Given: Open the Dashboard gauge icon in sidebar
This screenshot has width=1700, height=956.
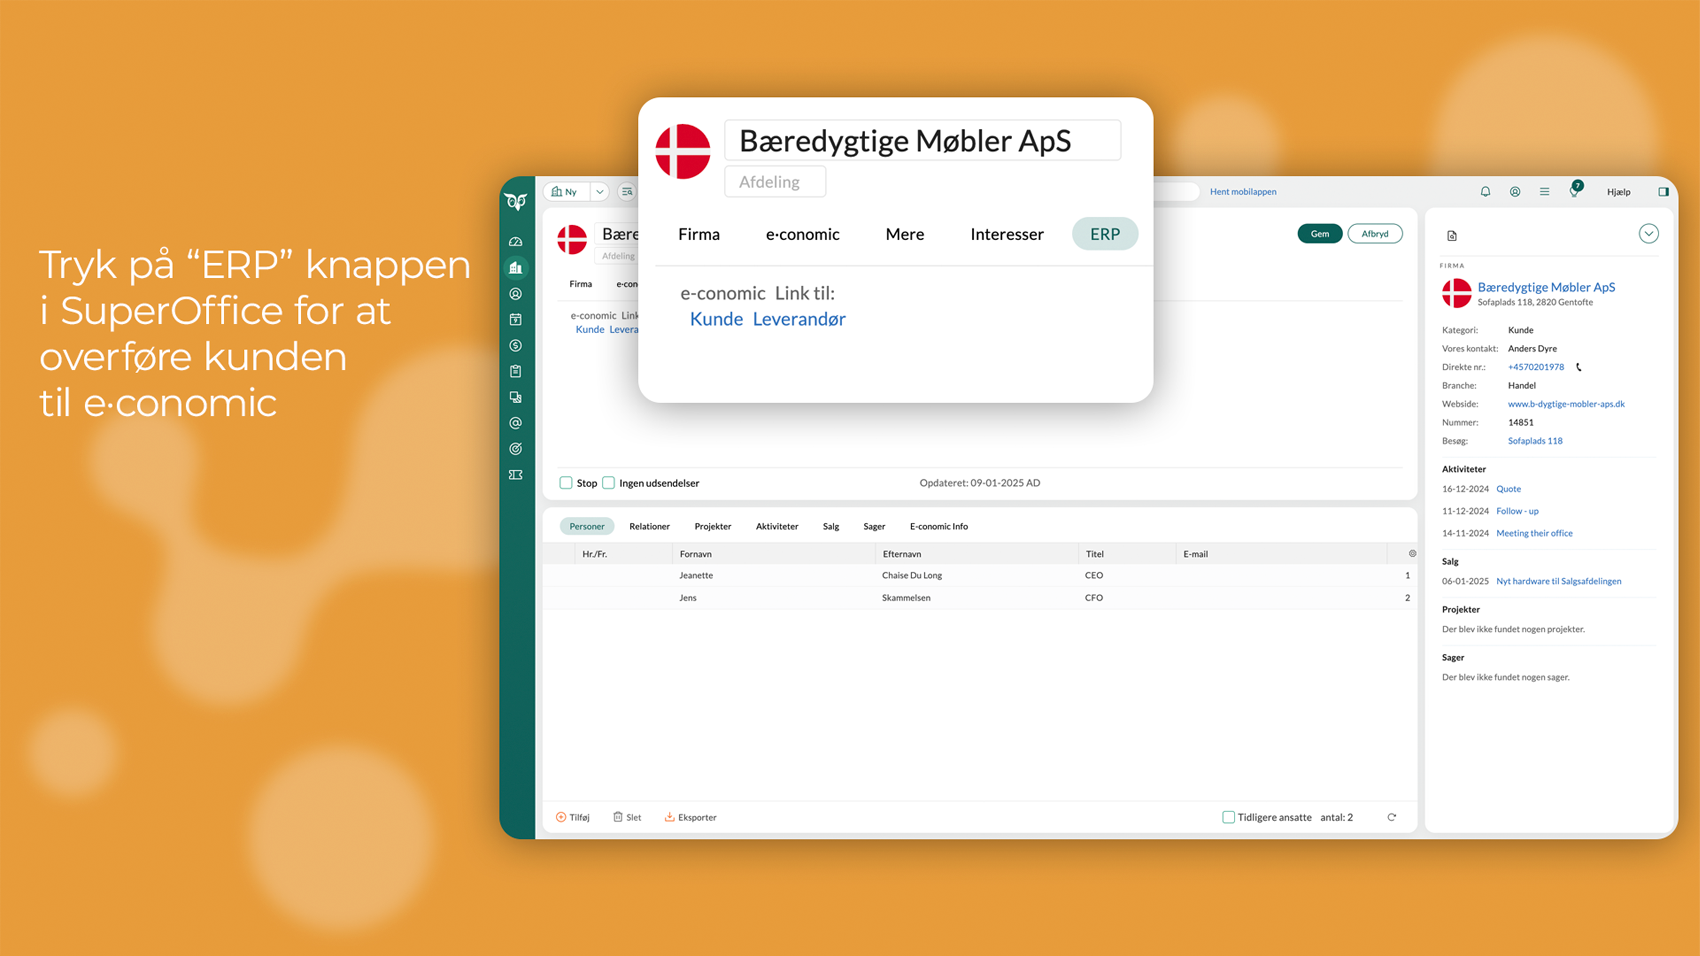Looking at the screenshot, I should (516, 242).
